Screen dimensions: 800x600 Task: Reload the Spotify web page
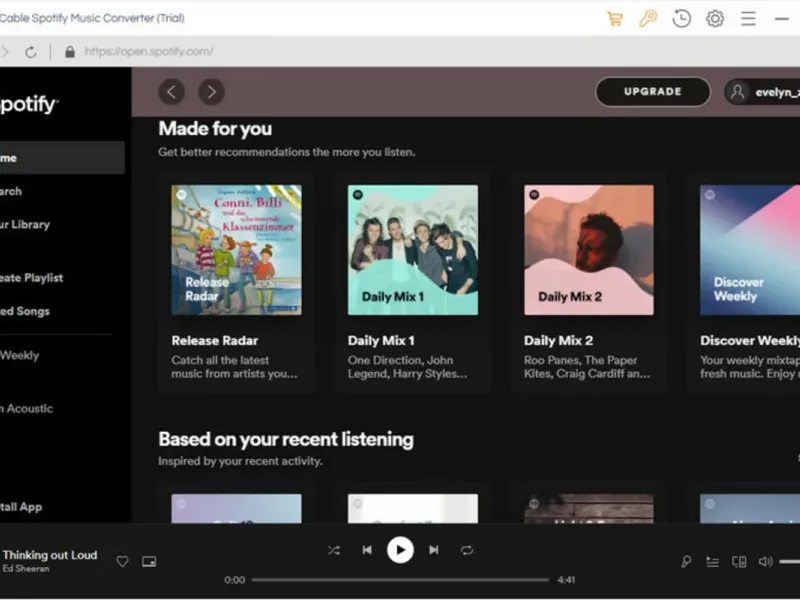(31, 52)
